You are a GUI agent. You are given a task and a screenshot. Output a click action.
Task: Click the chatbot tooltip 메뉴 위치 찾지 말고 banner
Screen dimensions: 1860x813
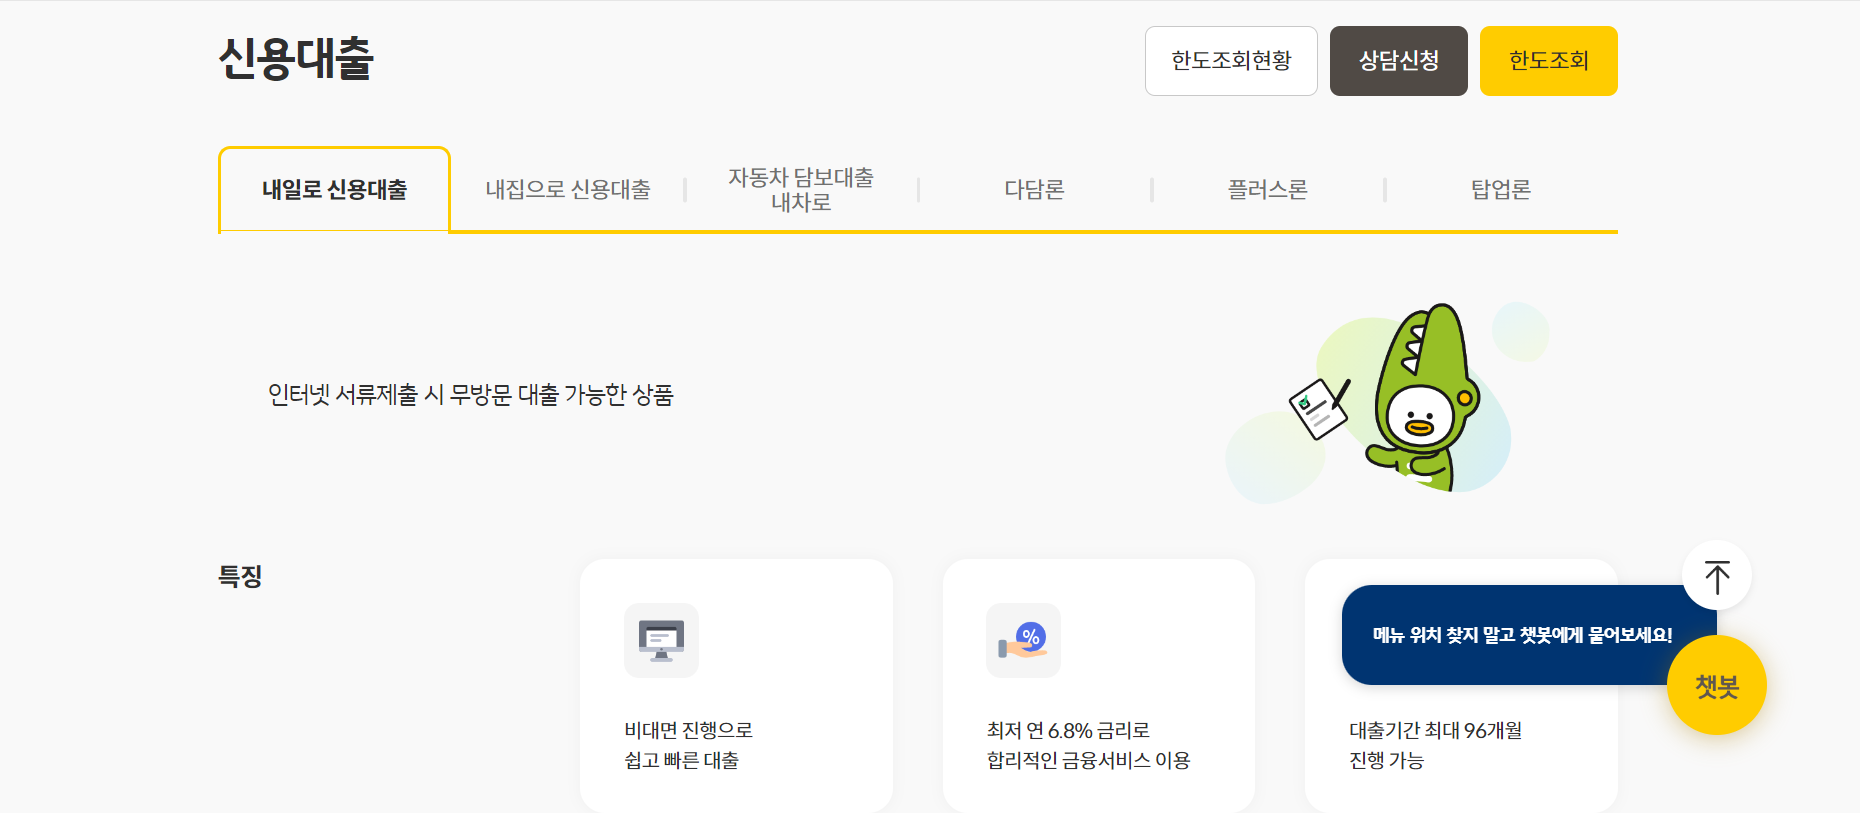click(1521, 635)
